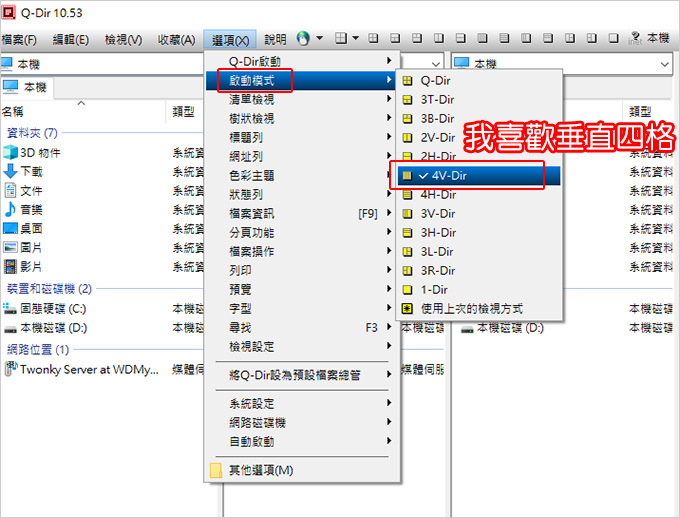Choose 3T-Dir in the startup submenu

479,100
